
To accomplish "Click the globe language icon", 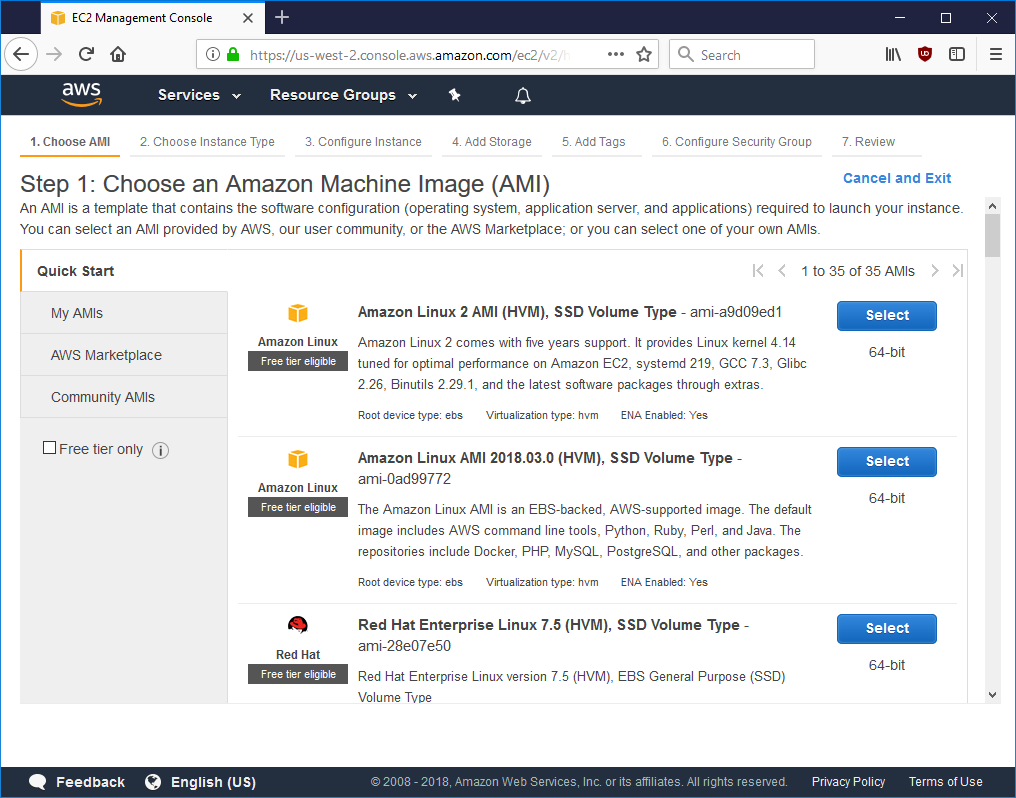I will coord(153,782).
